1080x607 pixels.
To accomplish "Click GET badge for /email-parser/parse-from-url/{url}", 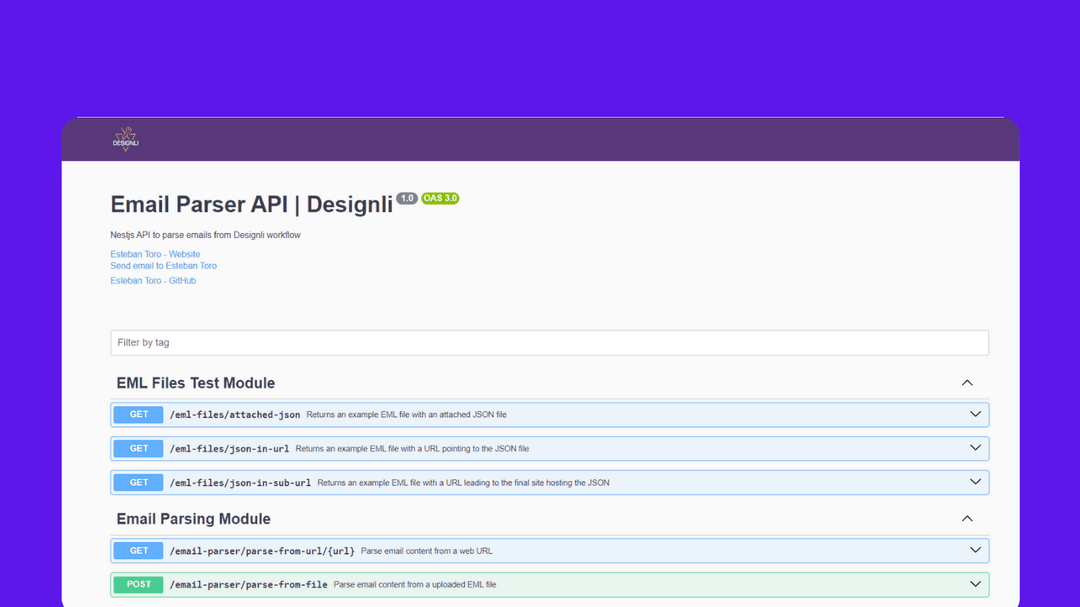I will [138, 551].
